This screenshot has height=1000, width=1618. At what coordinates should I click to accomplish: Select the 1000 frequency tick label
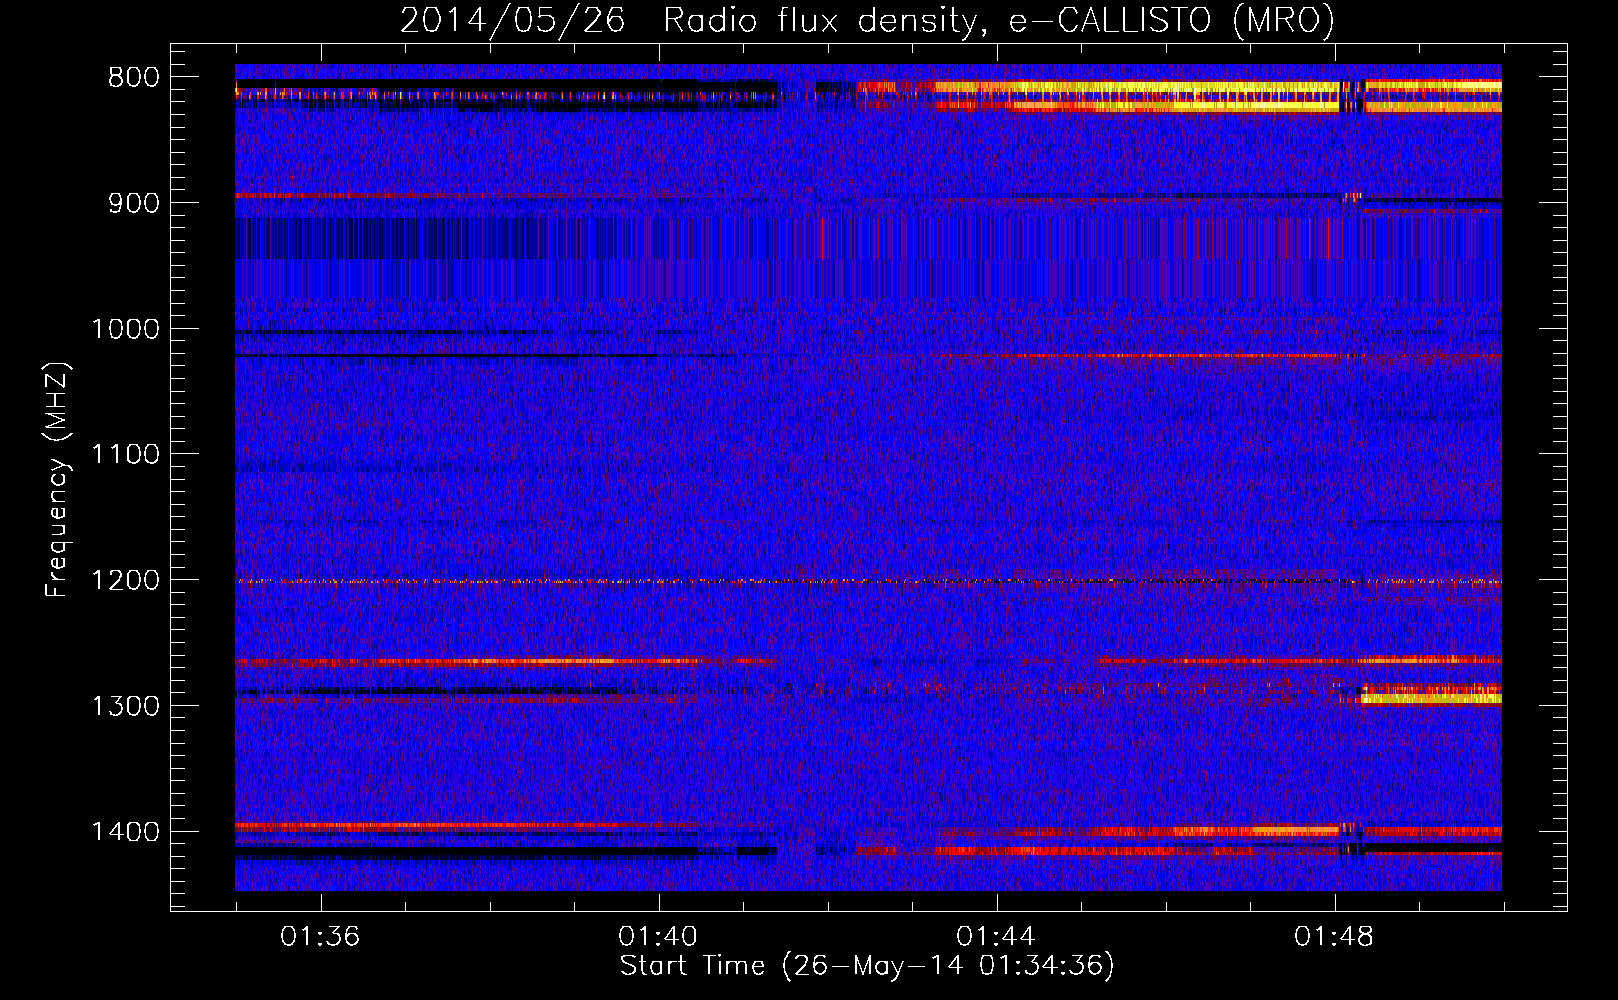125,329
